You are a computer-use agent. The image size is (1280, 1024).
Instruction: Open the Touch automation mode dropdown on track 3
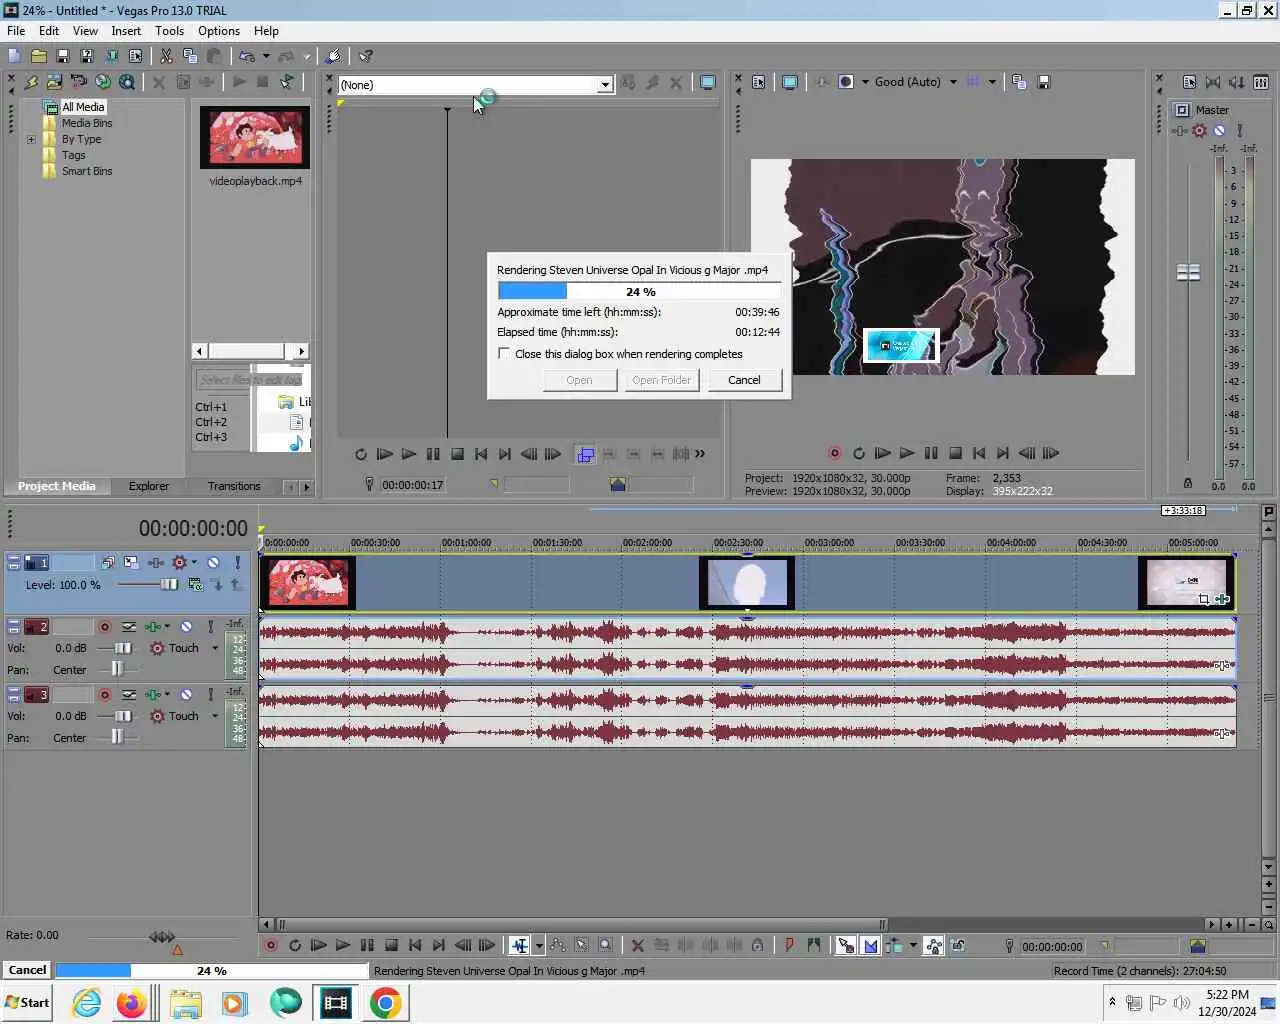point(215,716)
